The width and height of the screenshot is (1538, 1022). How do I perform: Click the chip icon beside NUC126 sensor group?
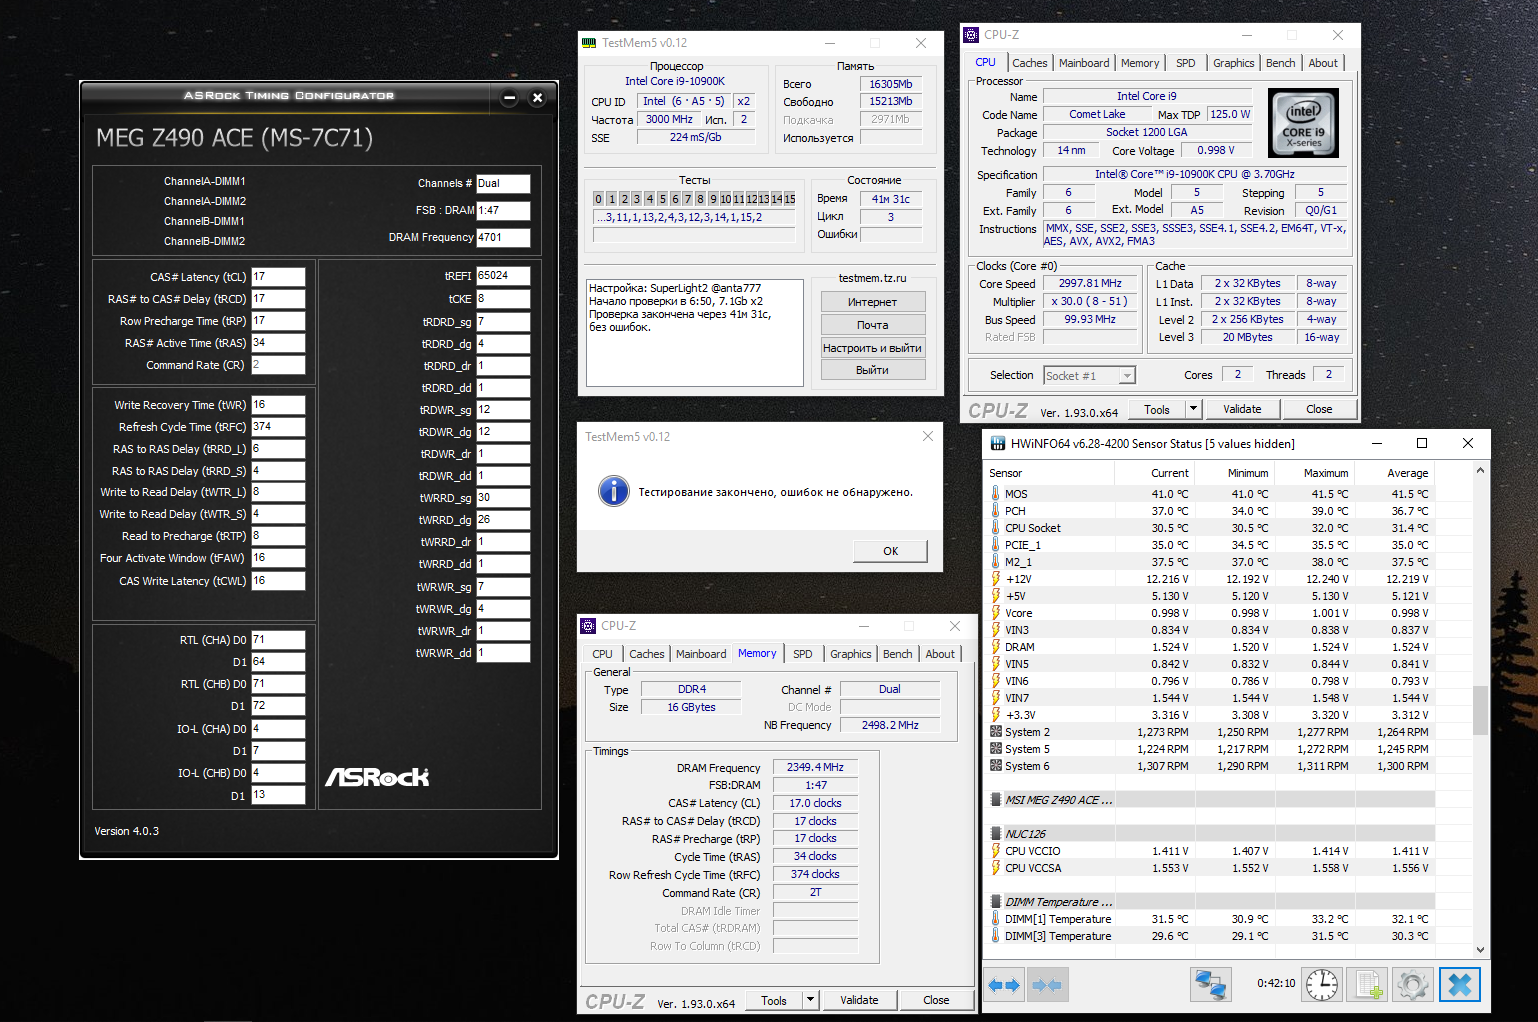pyautogui.click(x=996, y=834)
